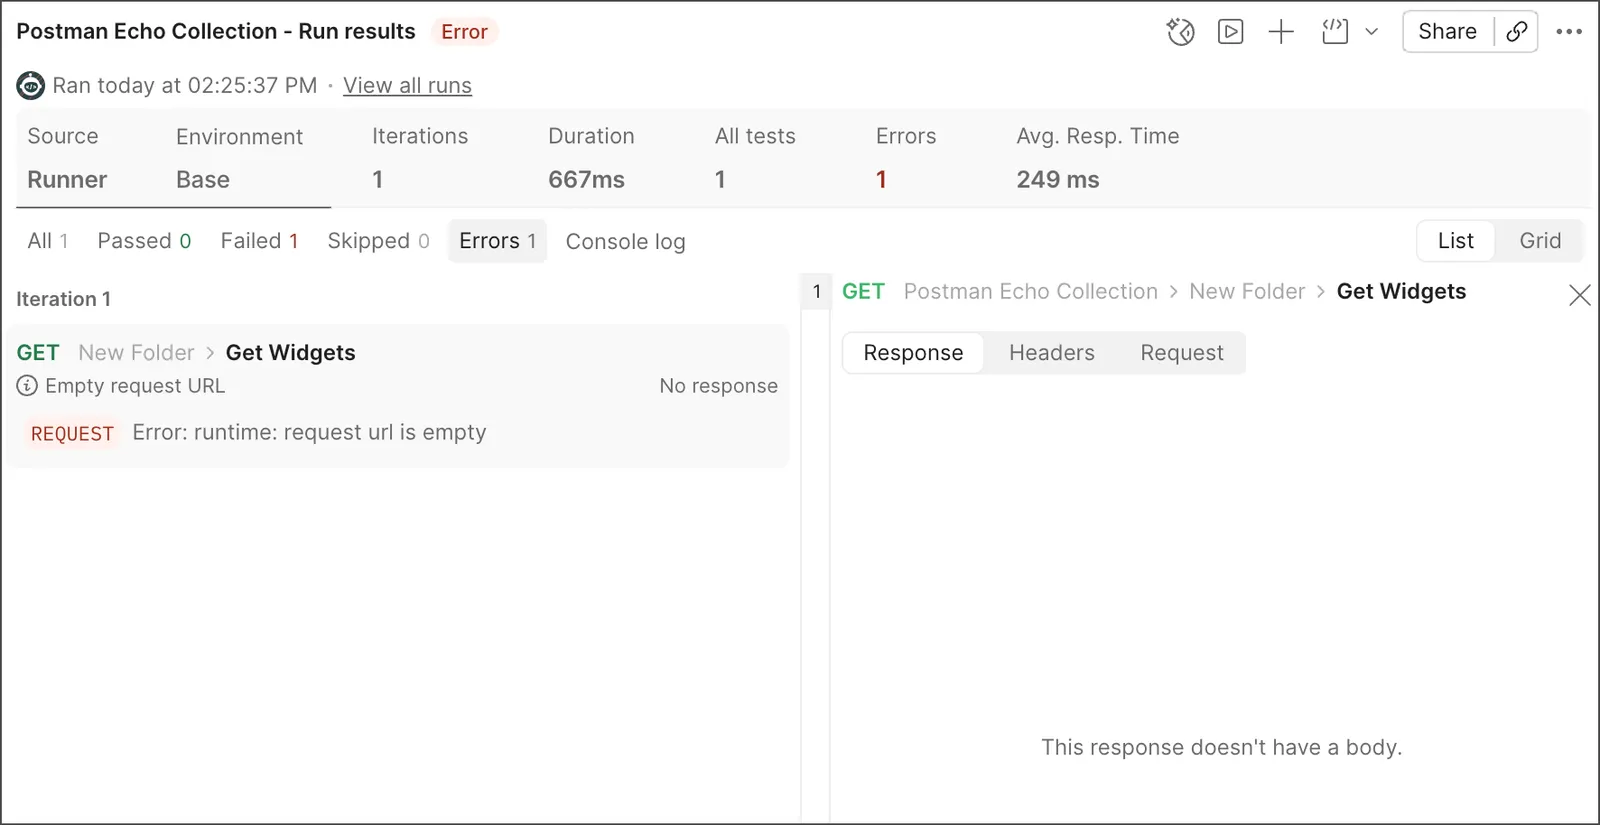Screen dimensions: 1600x825
Task: Expand the dropdown arrow next to export icon
Action: [x=1372, y=32]
